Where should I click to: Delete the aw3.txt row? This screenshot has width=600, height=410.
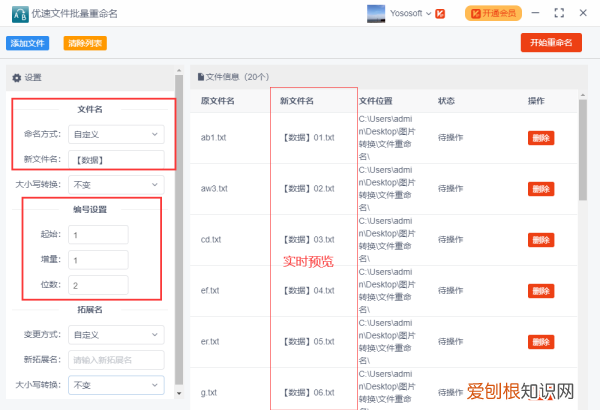[541, 189]
